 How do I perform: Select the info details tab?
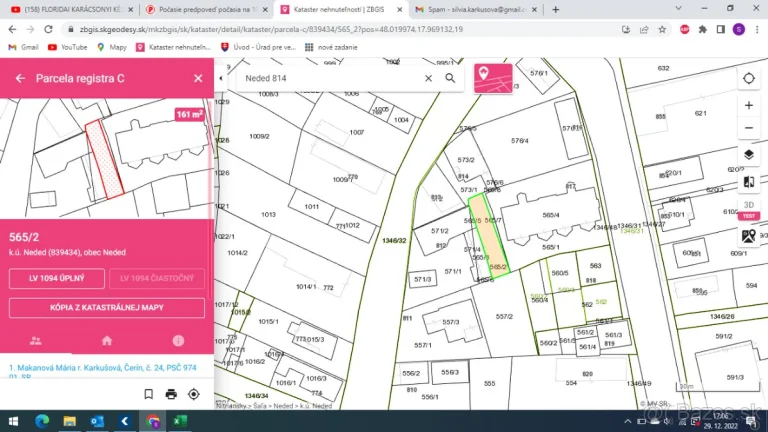(x=178, y=341)
